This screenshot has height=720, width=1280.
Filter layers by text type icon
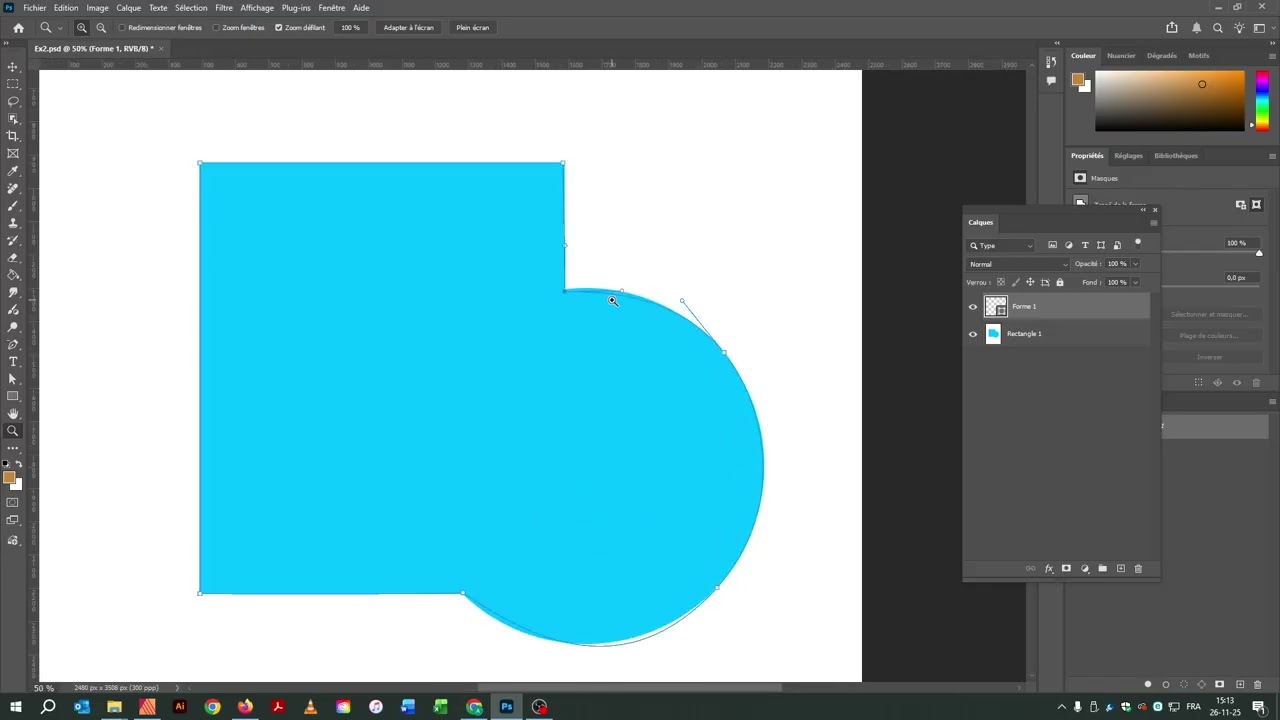point(1085,245)
